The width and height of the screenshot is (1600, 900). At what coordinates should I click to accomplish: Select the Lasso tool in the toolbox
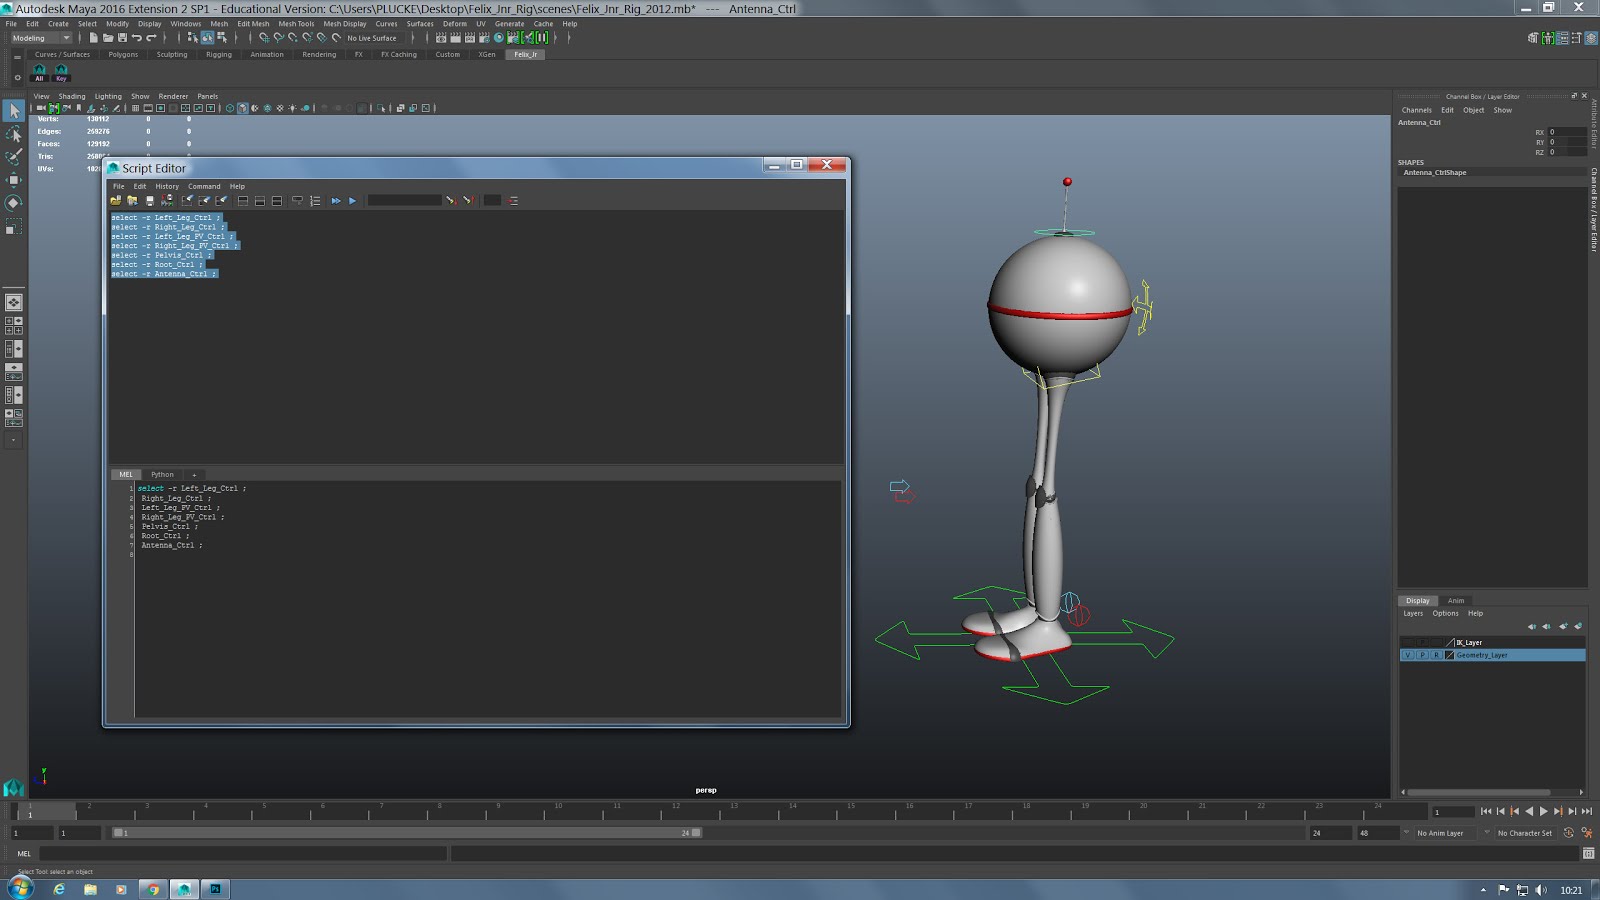tap(14, 134)
